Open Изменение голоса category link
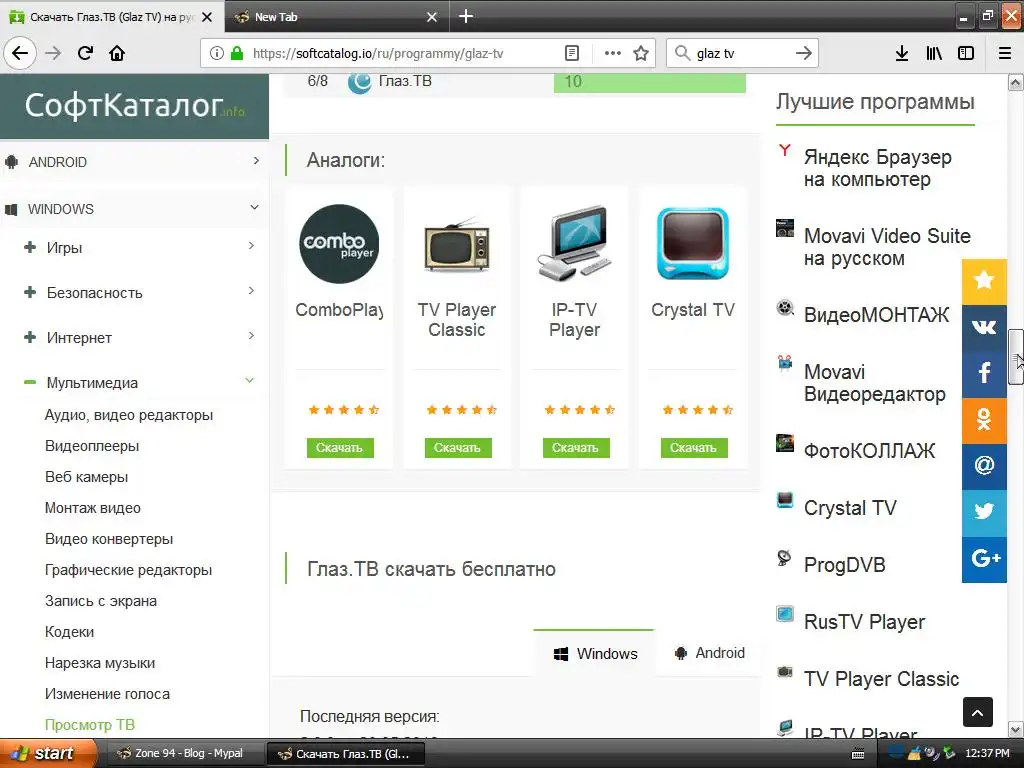 point(107,694)
